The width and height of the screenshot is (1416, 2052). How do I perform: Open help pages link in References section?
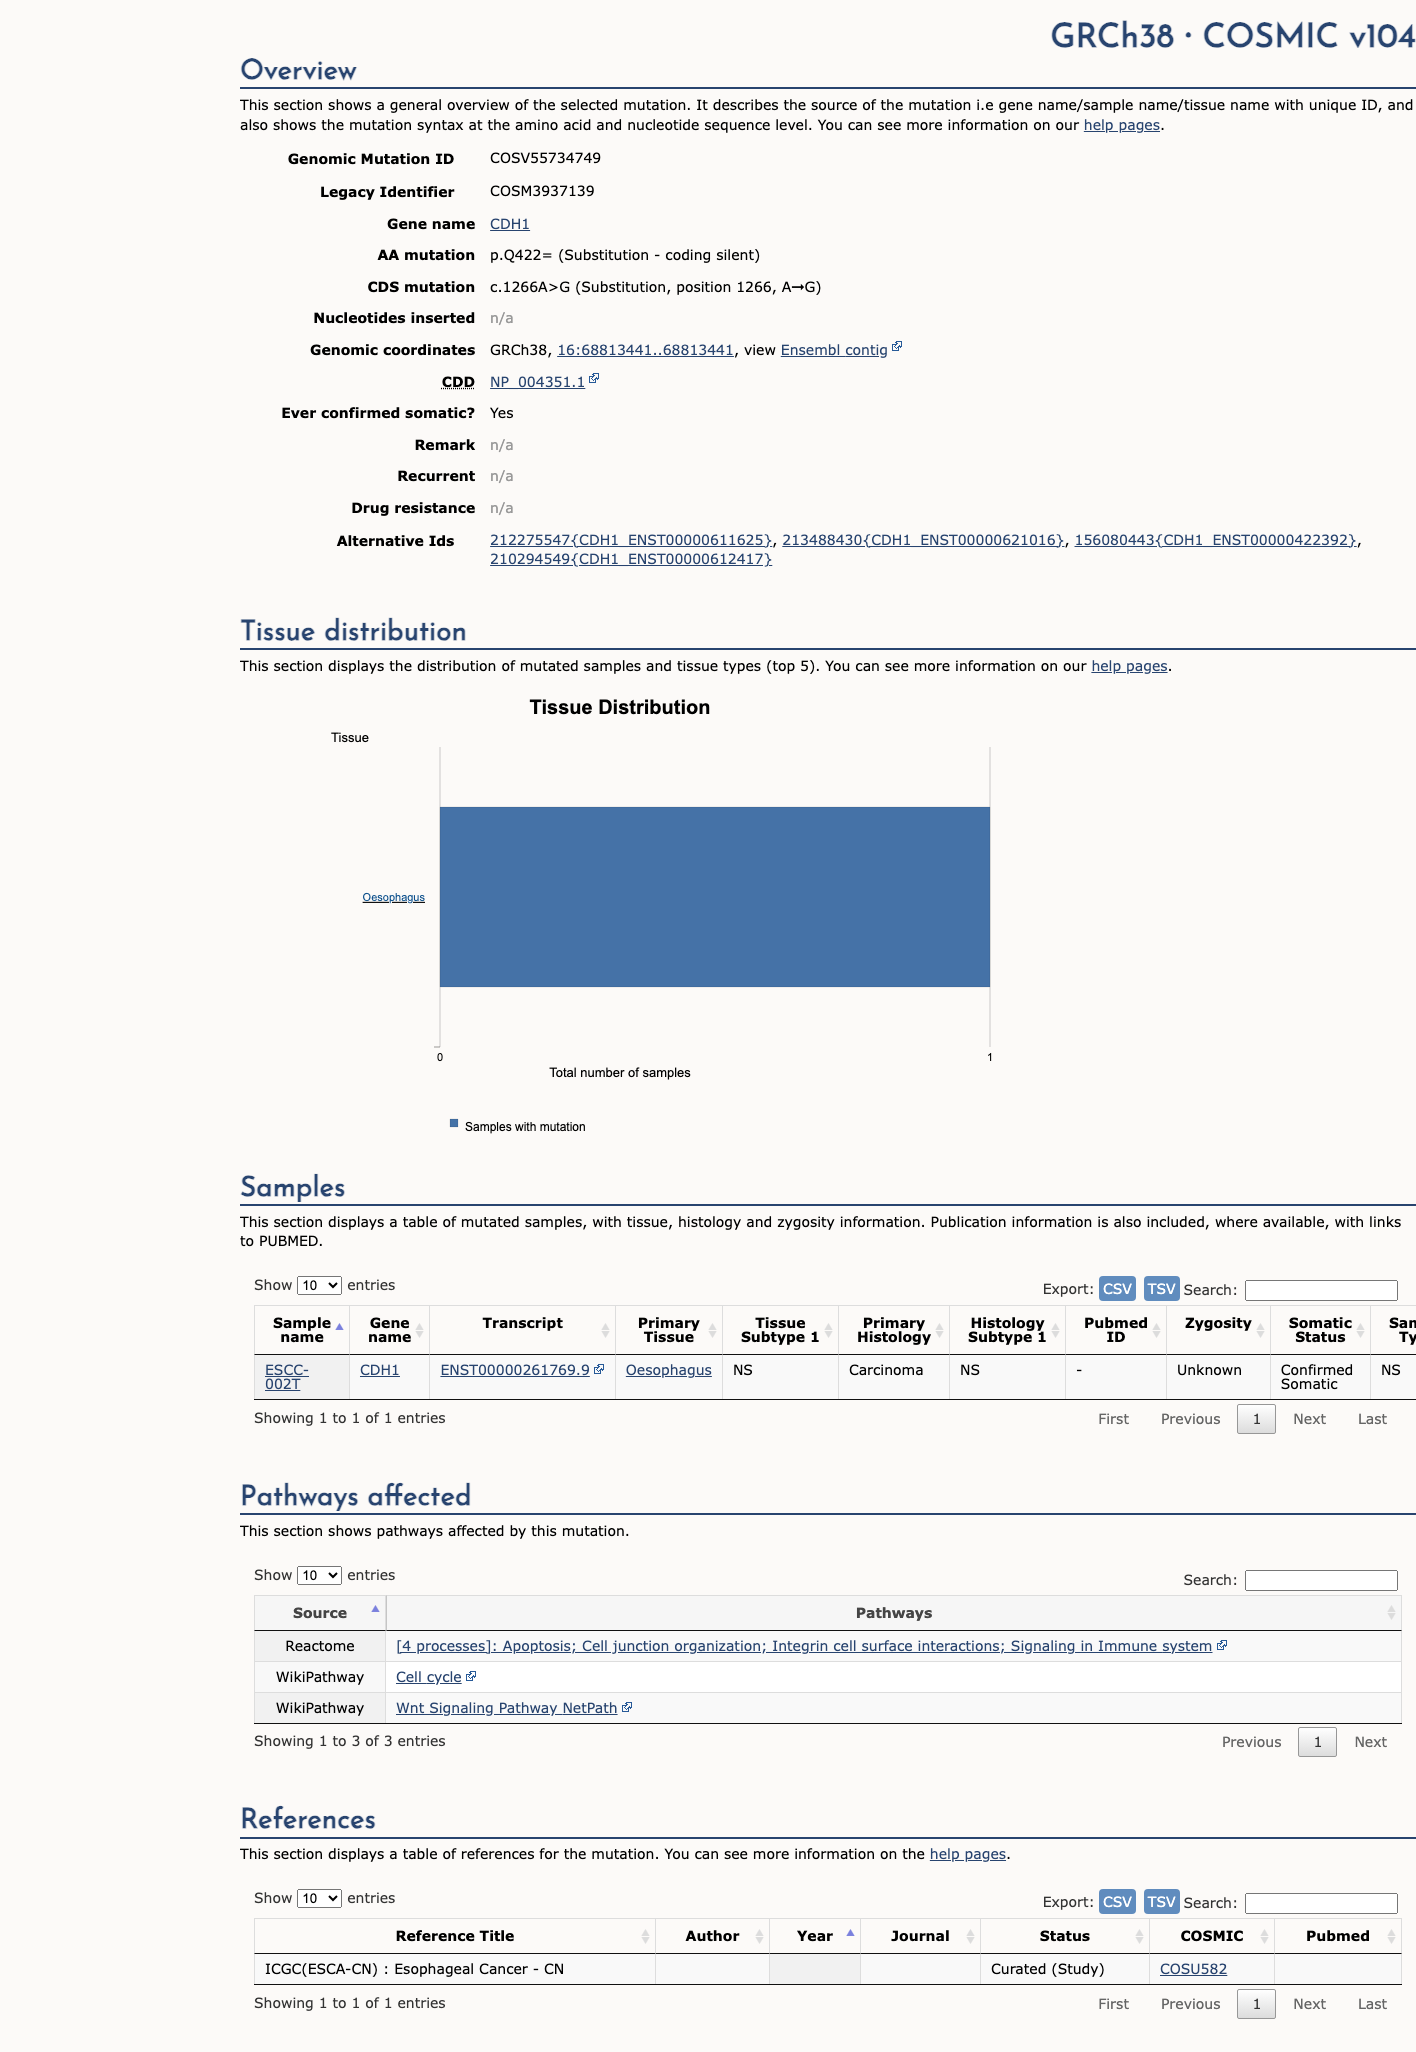(968, 1854)
